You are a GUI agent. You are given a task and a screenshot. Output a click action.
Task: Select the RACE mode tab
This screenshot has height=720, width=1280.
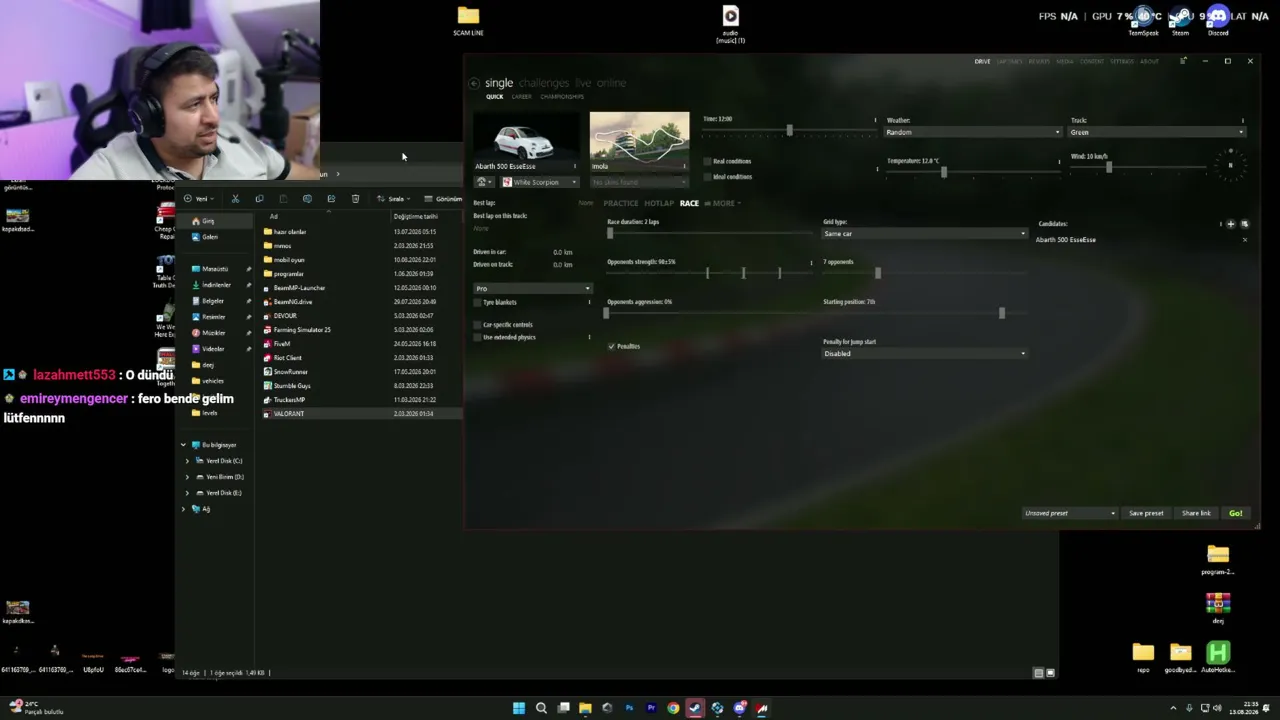(689, 203)
